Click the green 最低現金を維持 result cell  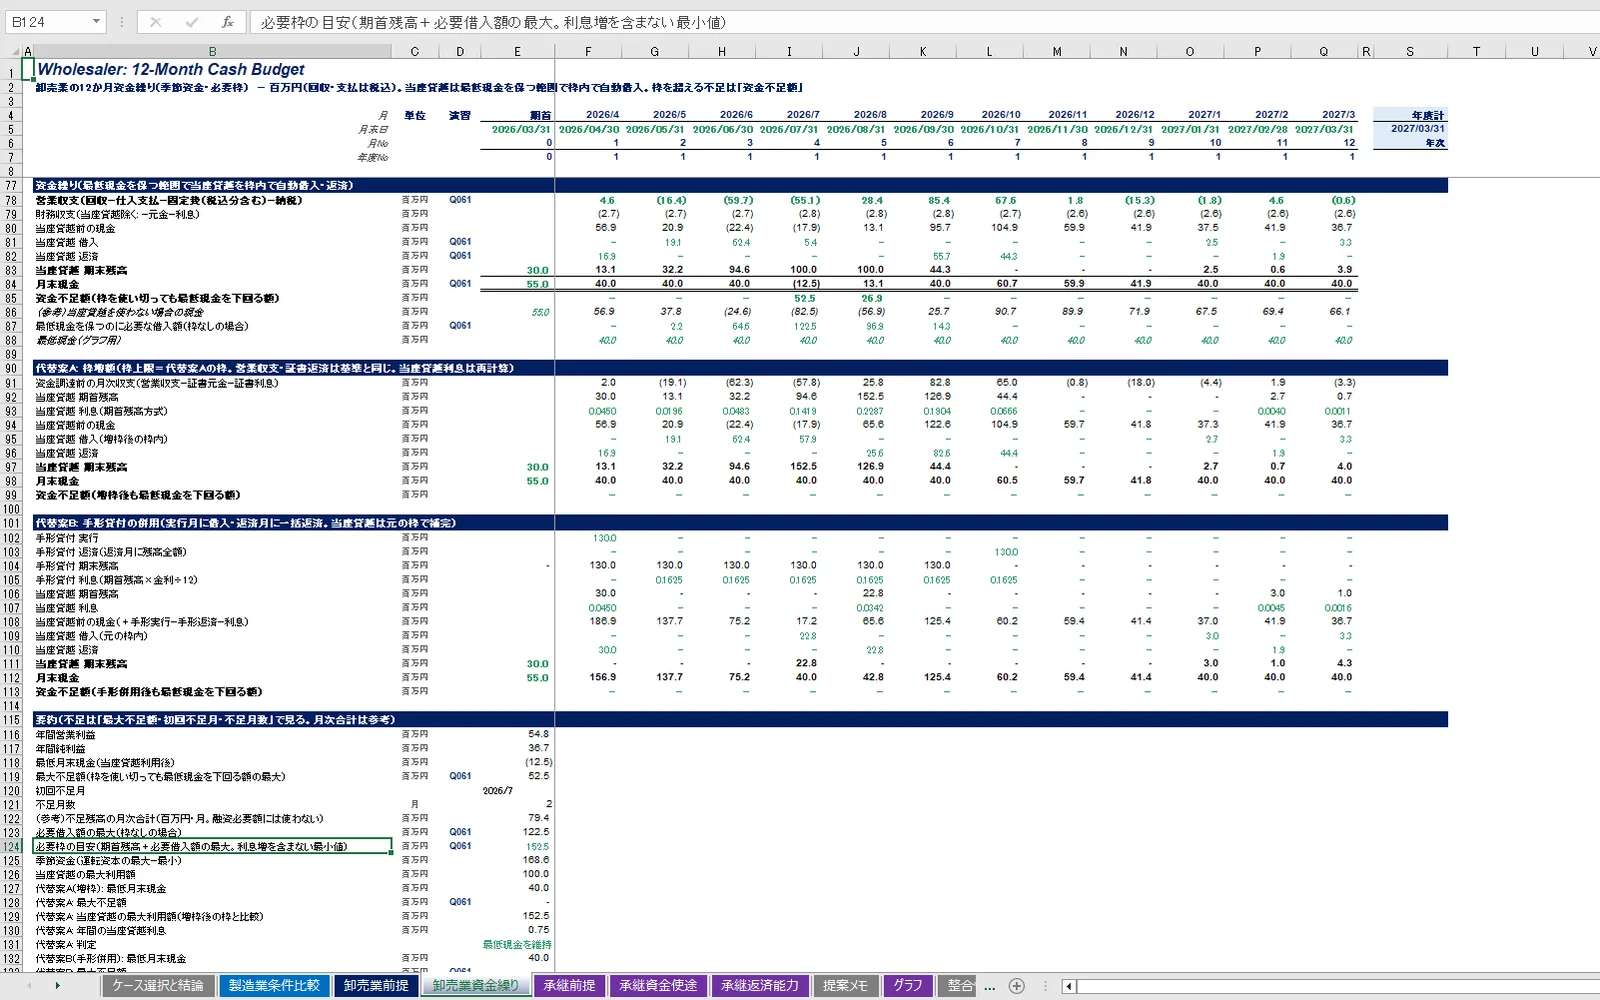(x=517, y=944)
